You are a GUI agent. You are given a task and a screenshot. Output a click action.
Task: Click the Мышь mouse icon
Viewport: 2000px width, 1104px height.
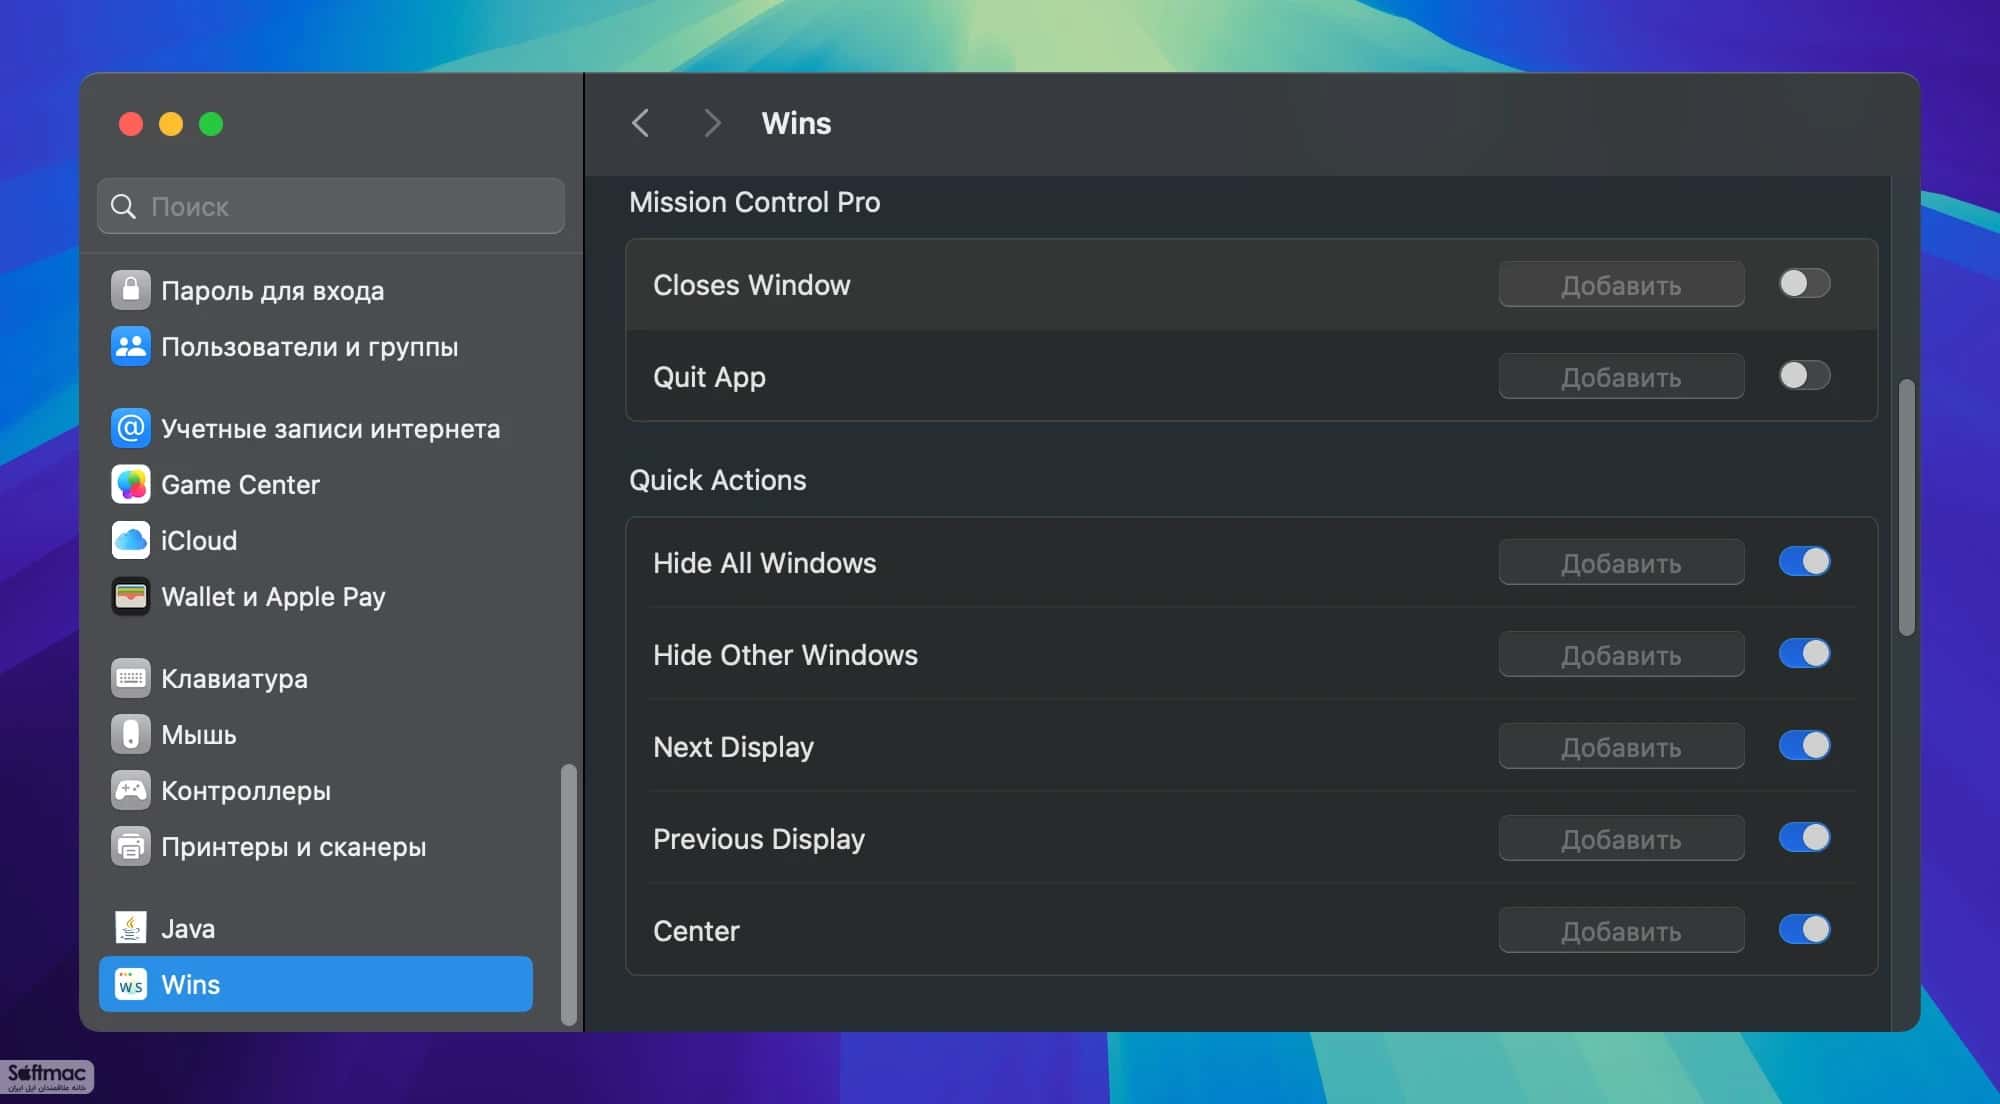[130, 734]
